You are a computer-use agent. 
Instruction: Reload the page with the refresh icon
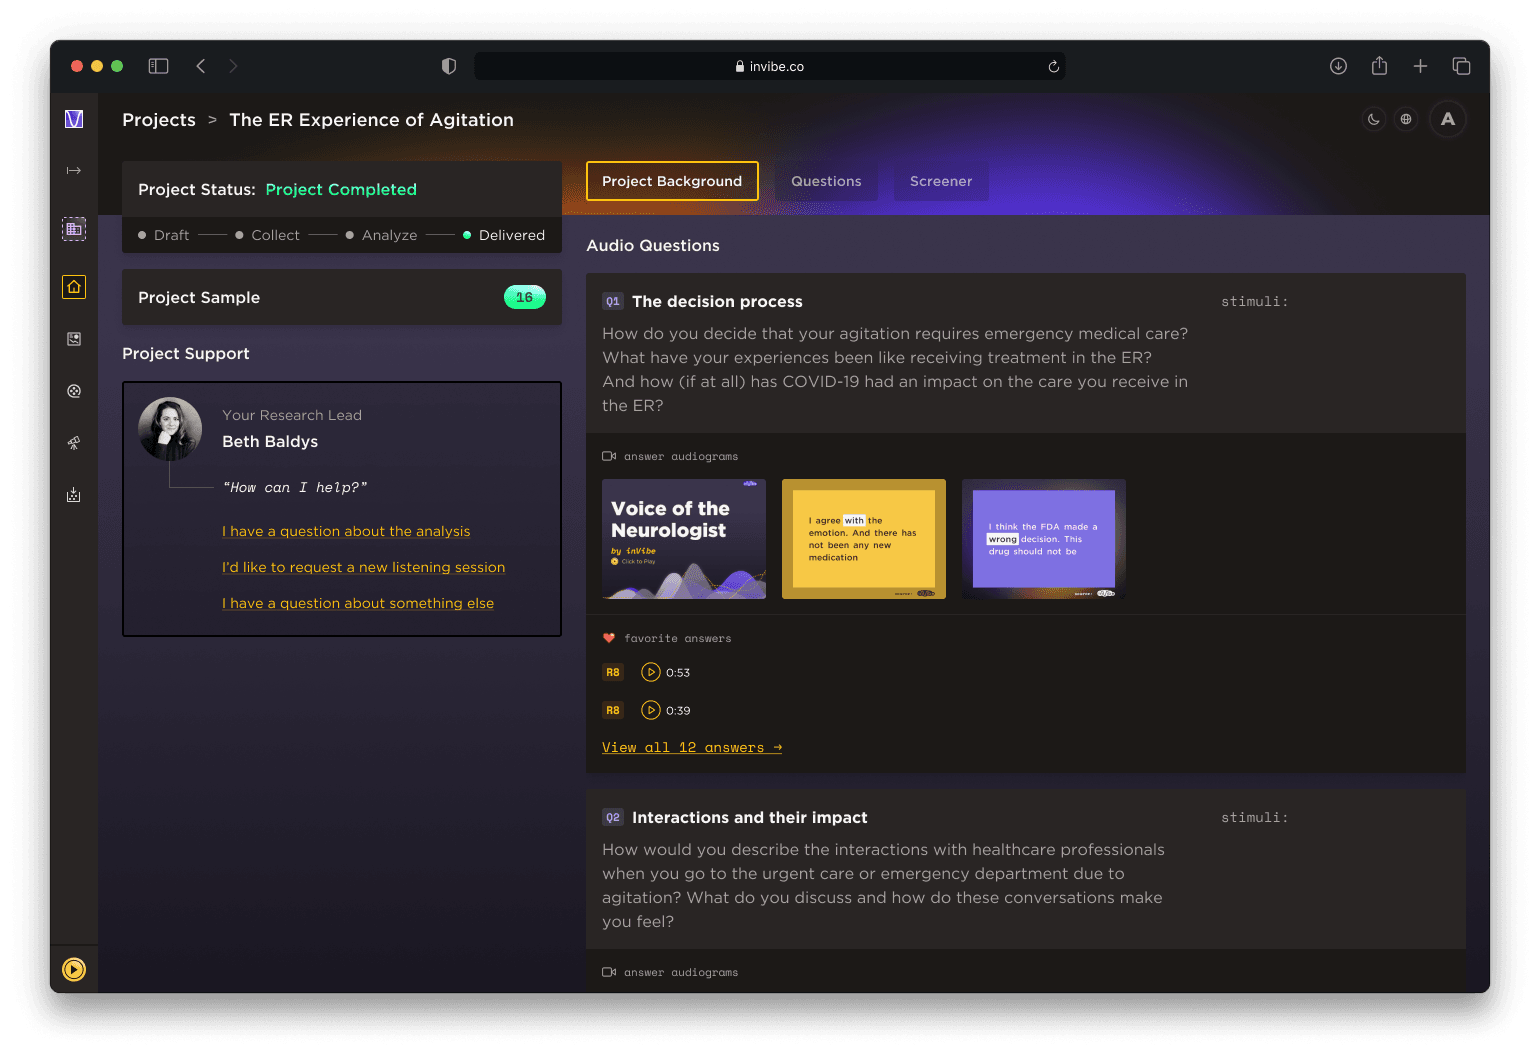pos(1053,66)
